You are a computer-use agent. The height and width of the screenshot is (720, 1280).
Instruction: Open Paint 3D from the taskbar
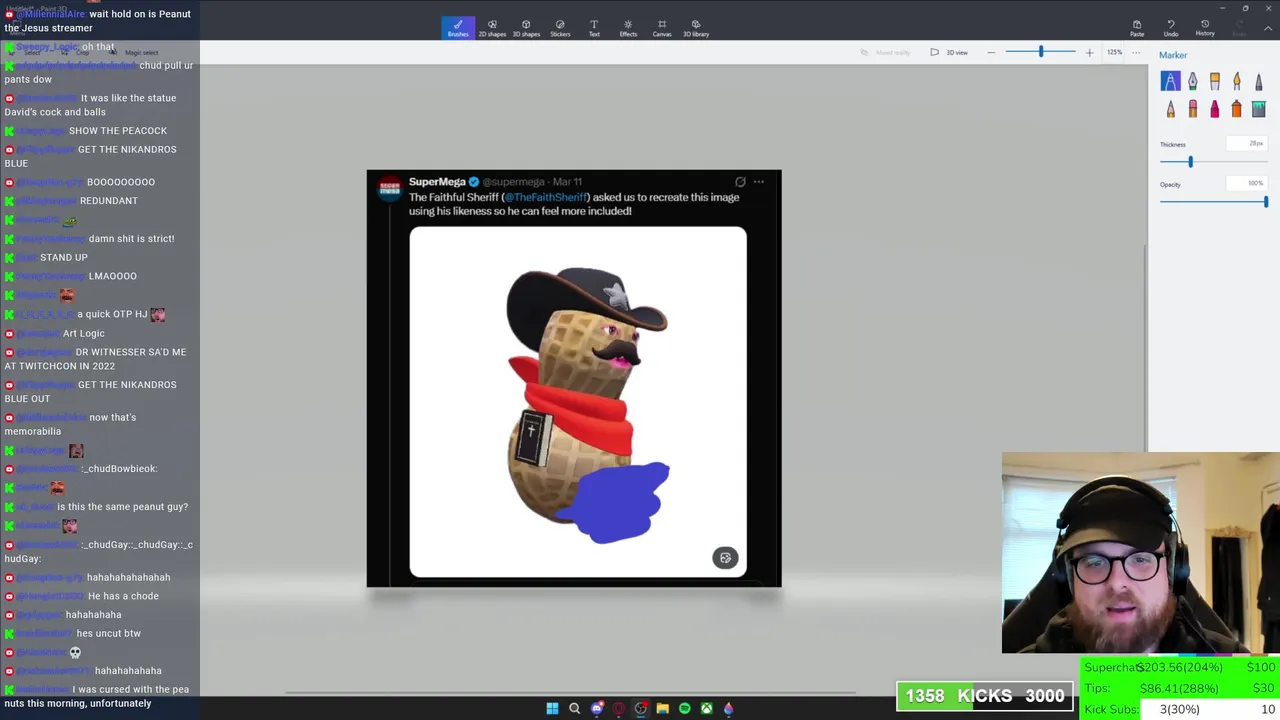(x=728, y=709)
